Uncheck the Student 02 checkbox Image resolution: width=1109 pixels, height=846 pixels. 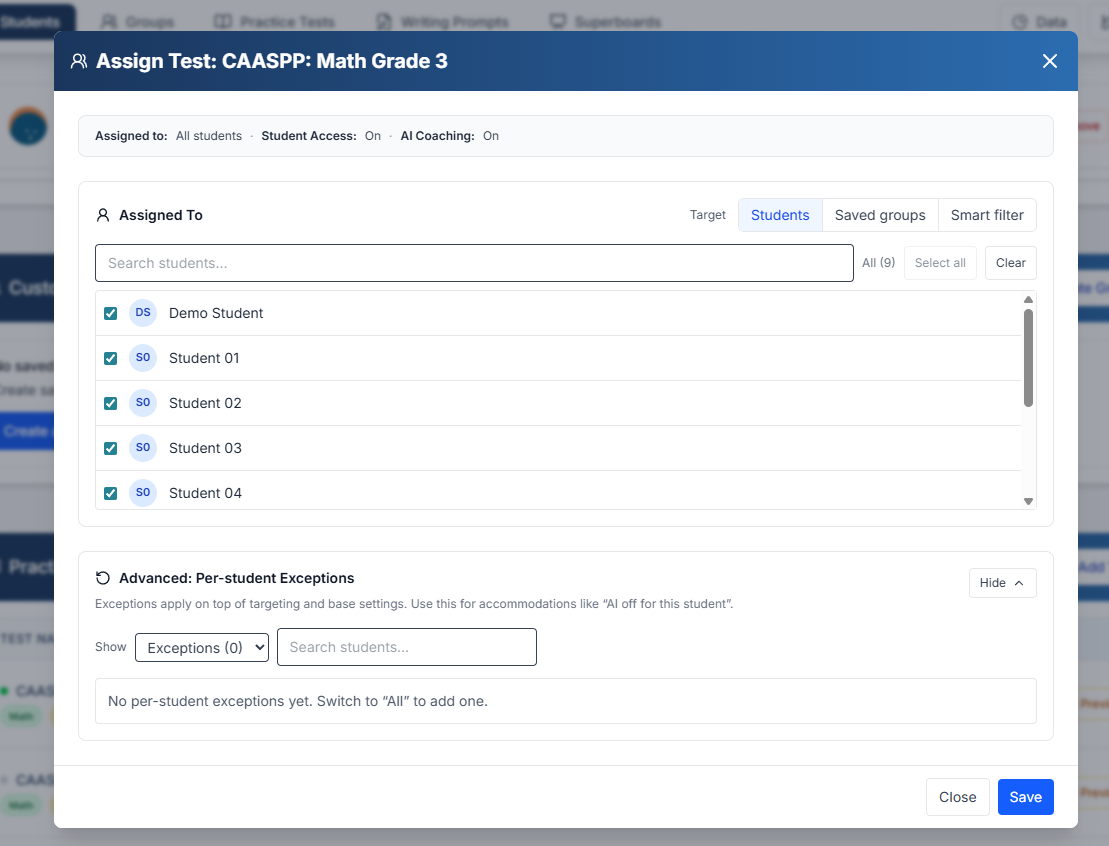pyautogui.click(x=111, y=403)
